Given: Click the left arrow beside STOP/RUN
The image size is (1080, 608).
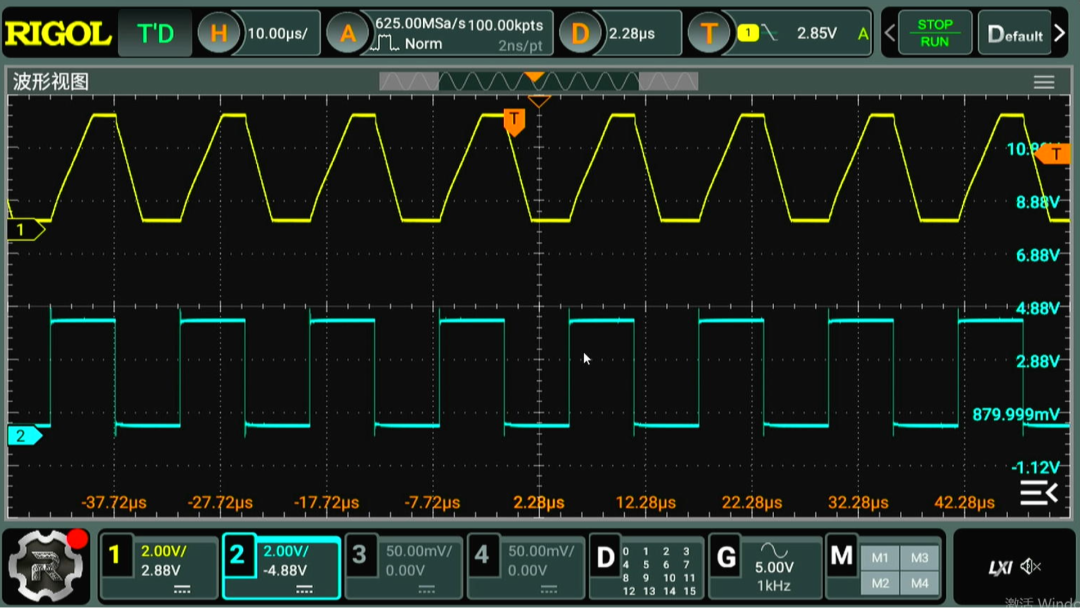Looking at the screenshot, I should (890, 34).
